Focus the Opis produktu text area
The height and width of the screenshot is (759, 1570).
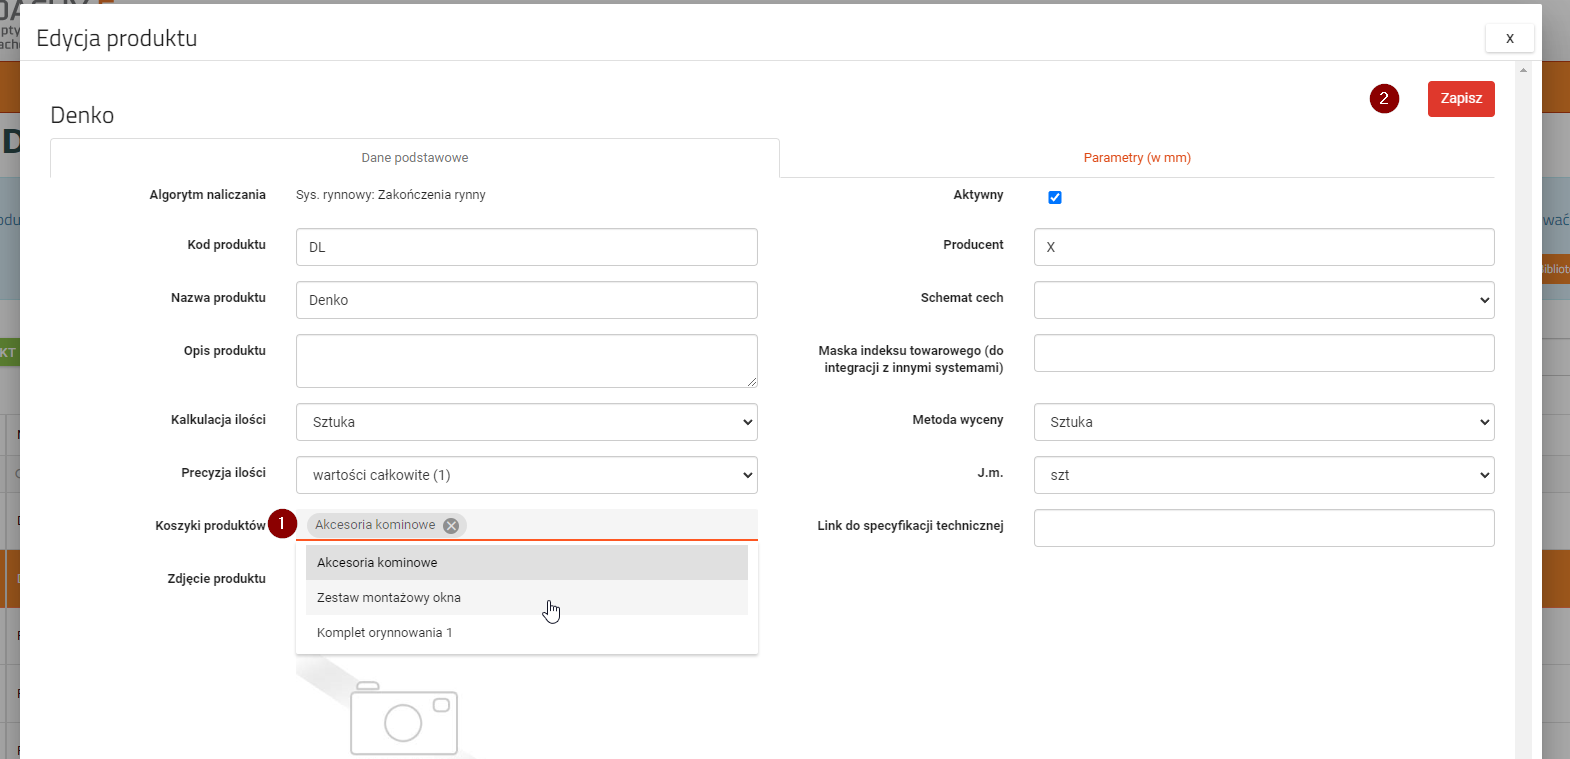click(x=526, y=360)
